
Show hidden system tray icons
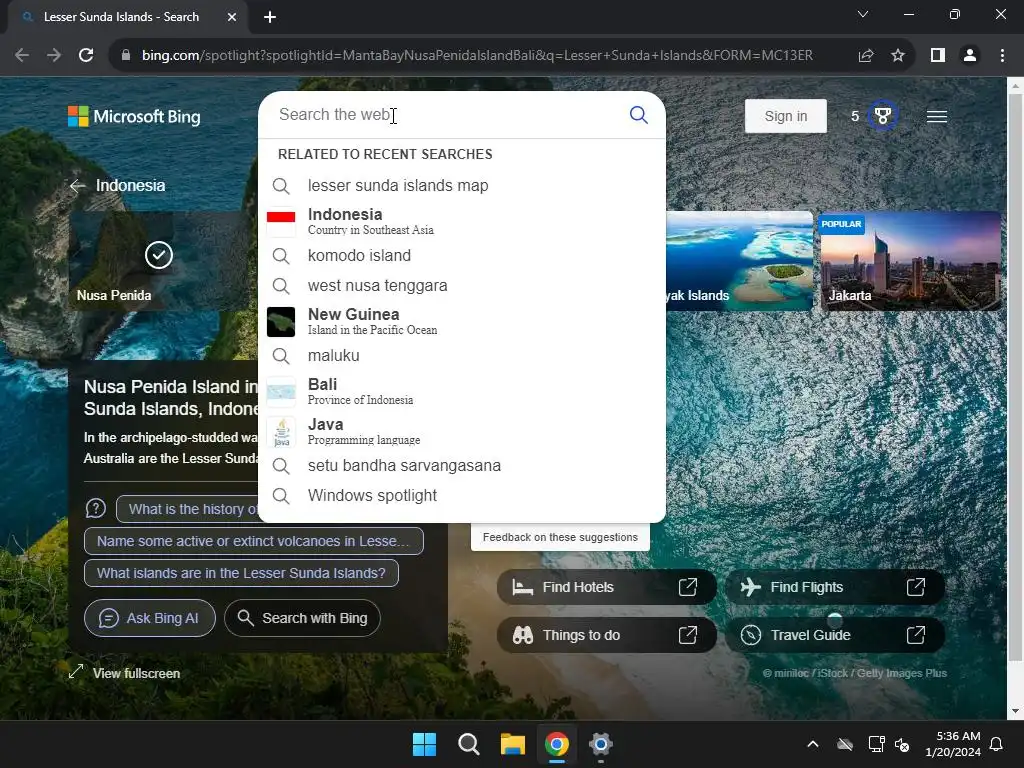[813, 744]
